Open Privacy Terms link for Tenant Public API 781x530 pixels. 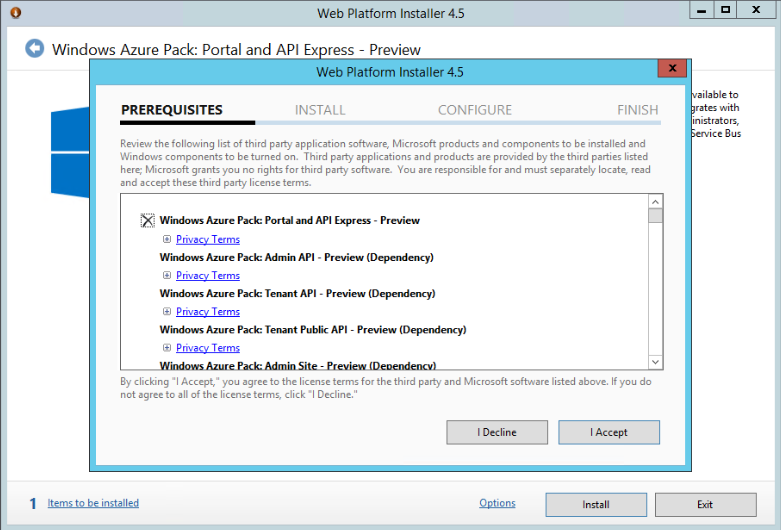(x=208, y=348)
